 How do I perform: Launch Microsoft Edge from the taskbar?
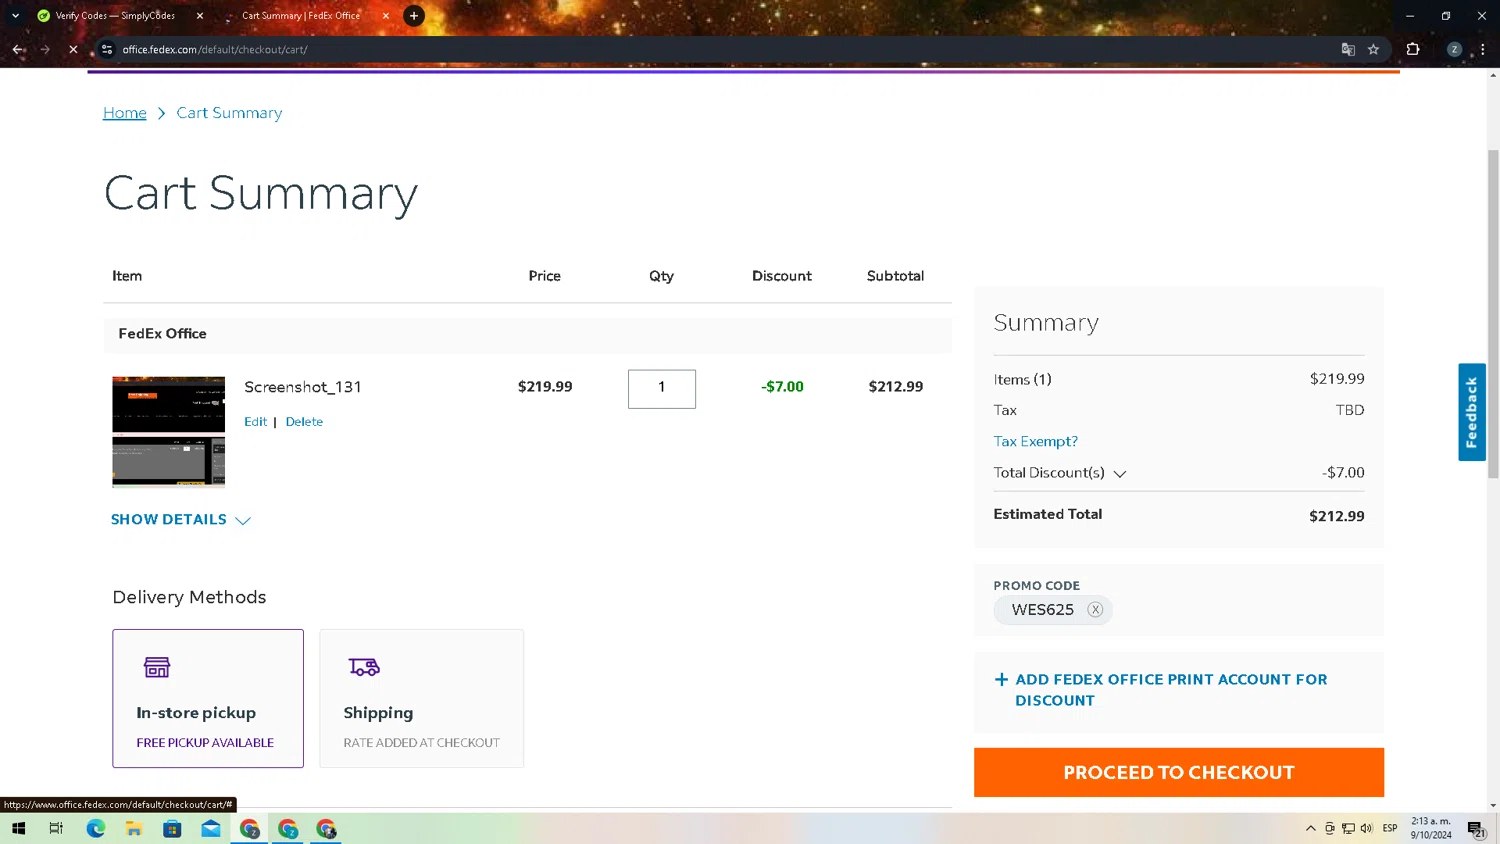click(95, 828)
